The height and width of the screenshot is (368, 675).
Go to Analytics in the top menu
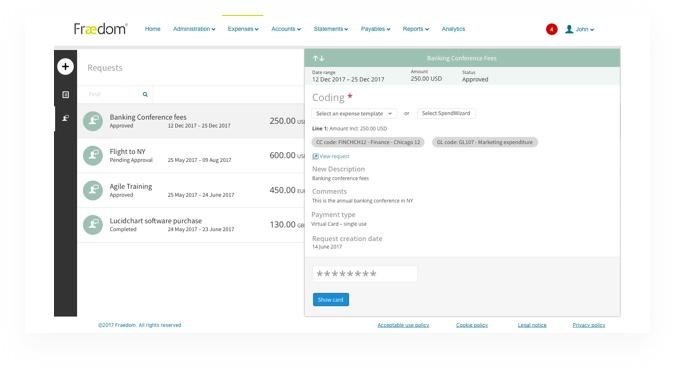453,29
